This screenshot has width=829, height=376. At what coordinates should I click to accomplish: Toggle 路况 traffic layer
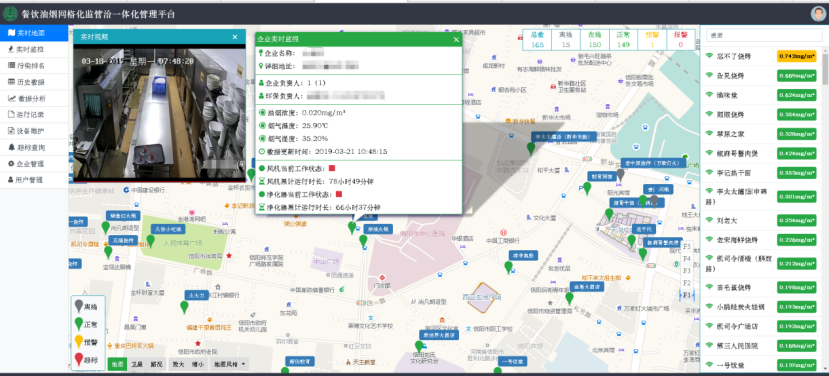pos(156,364)
